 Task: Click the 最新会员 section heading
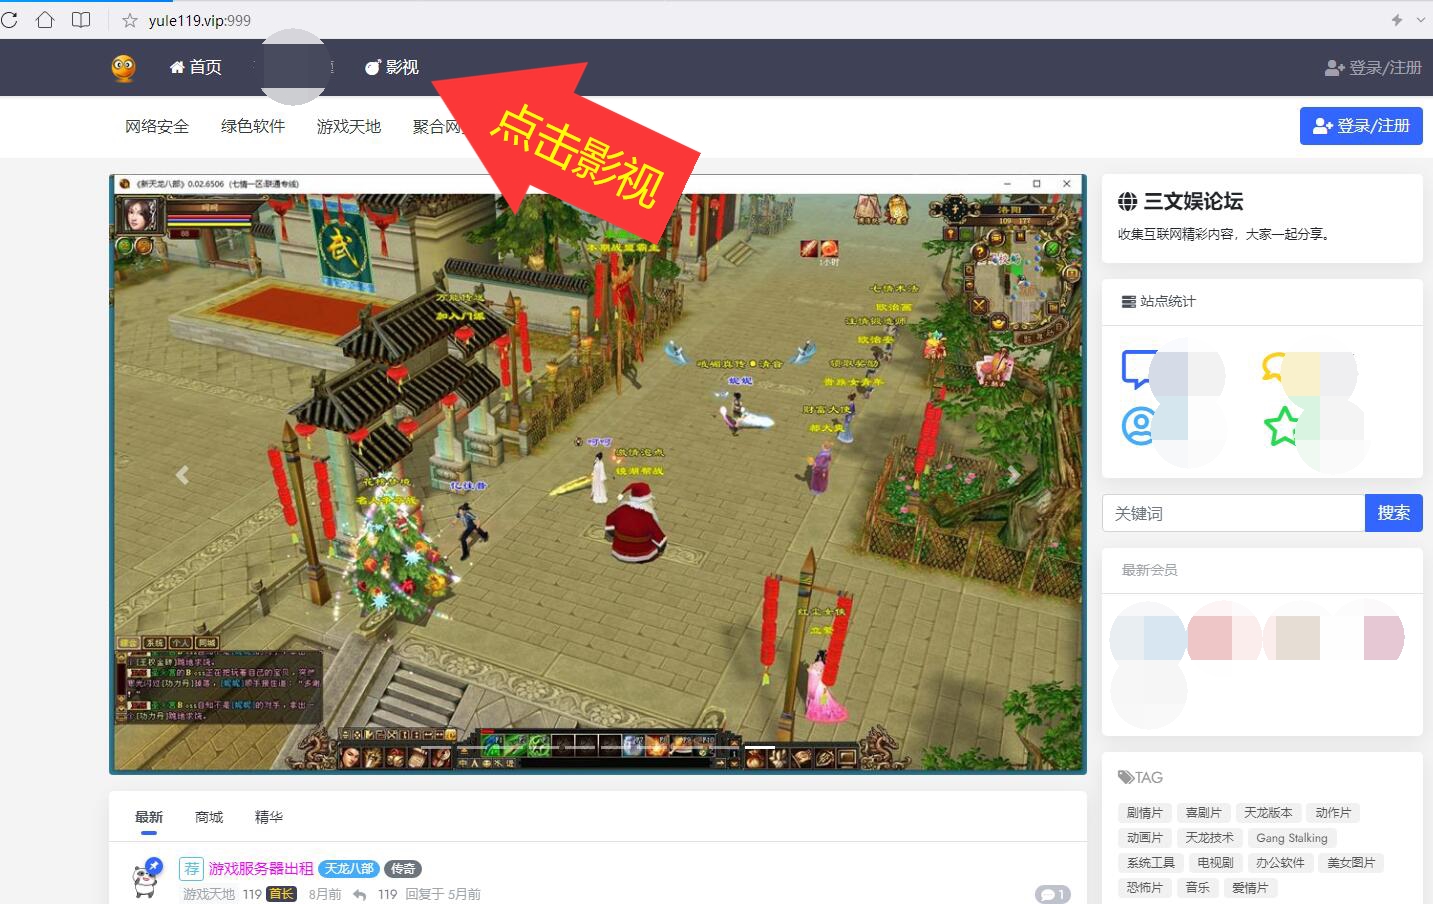pos(1149,570)
